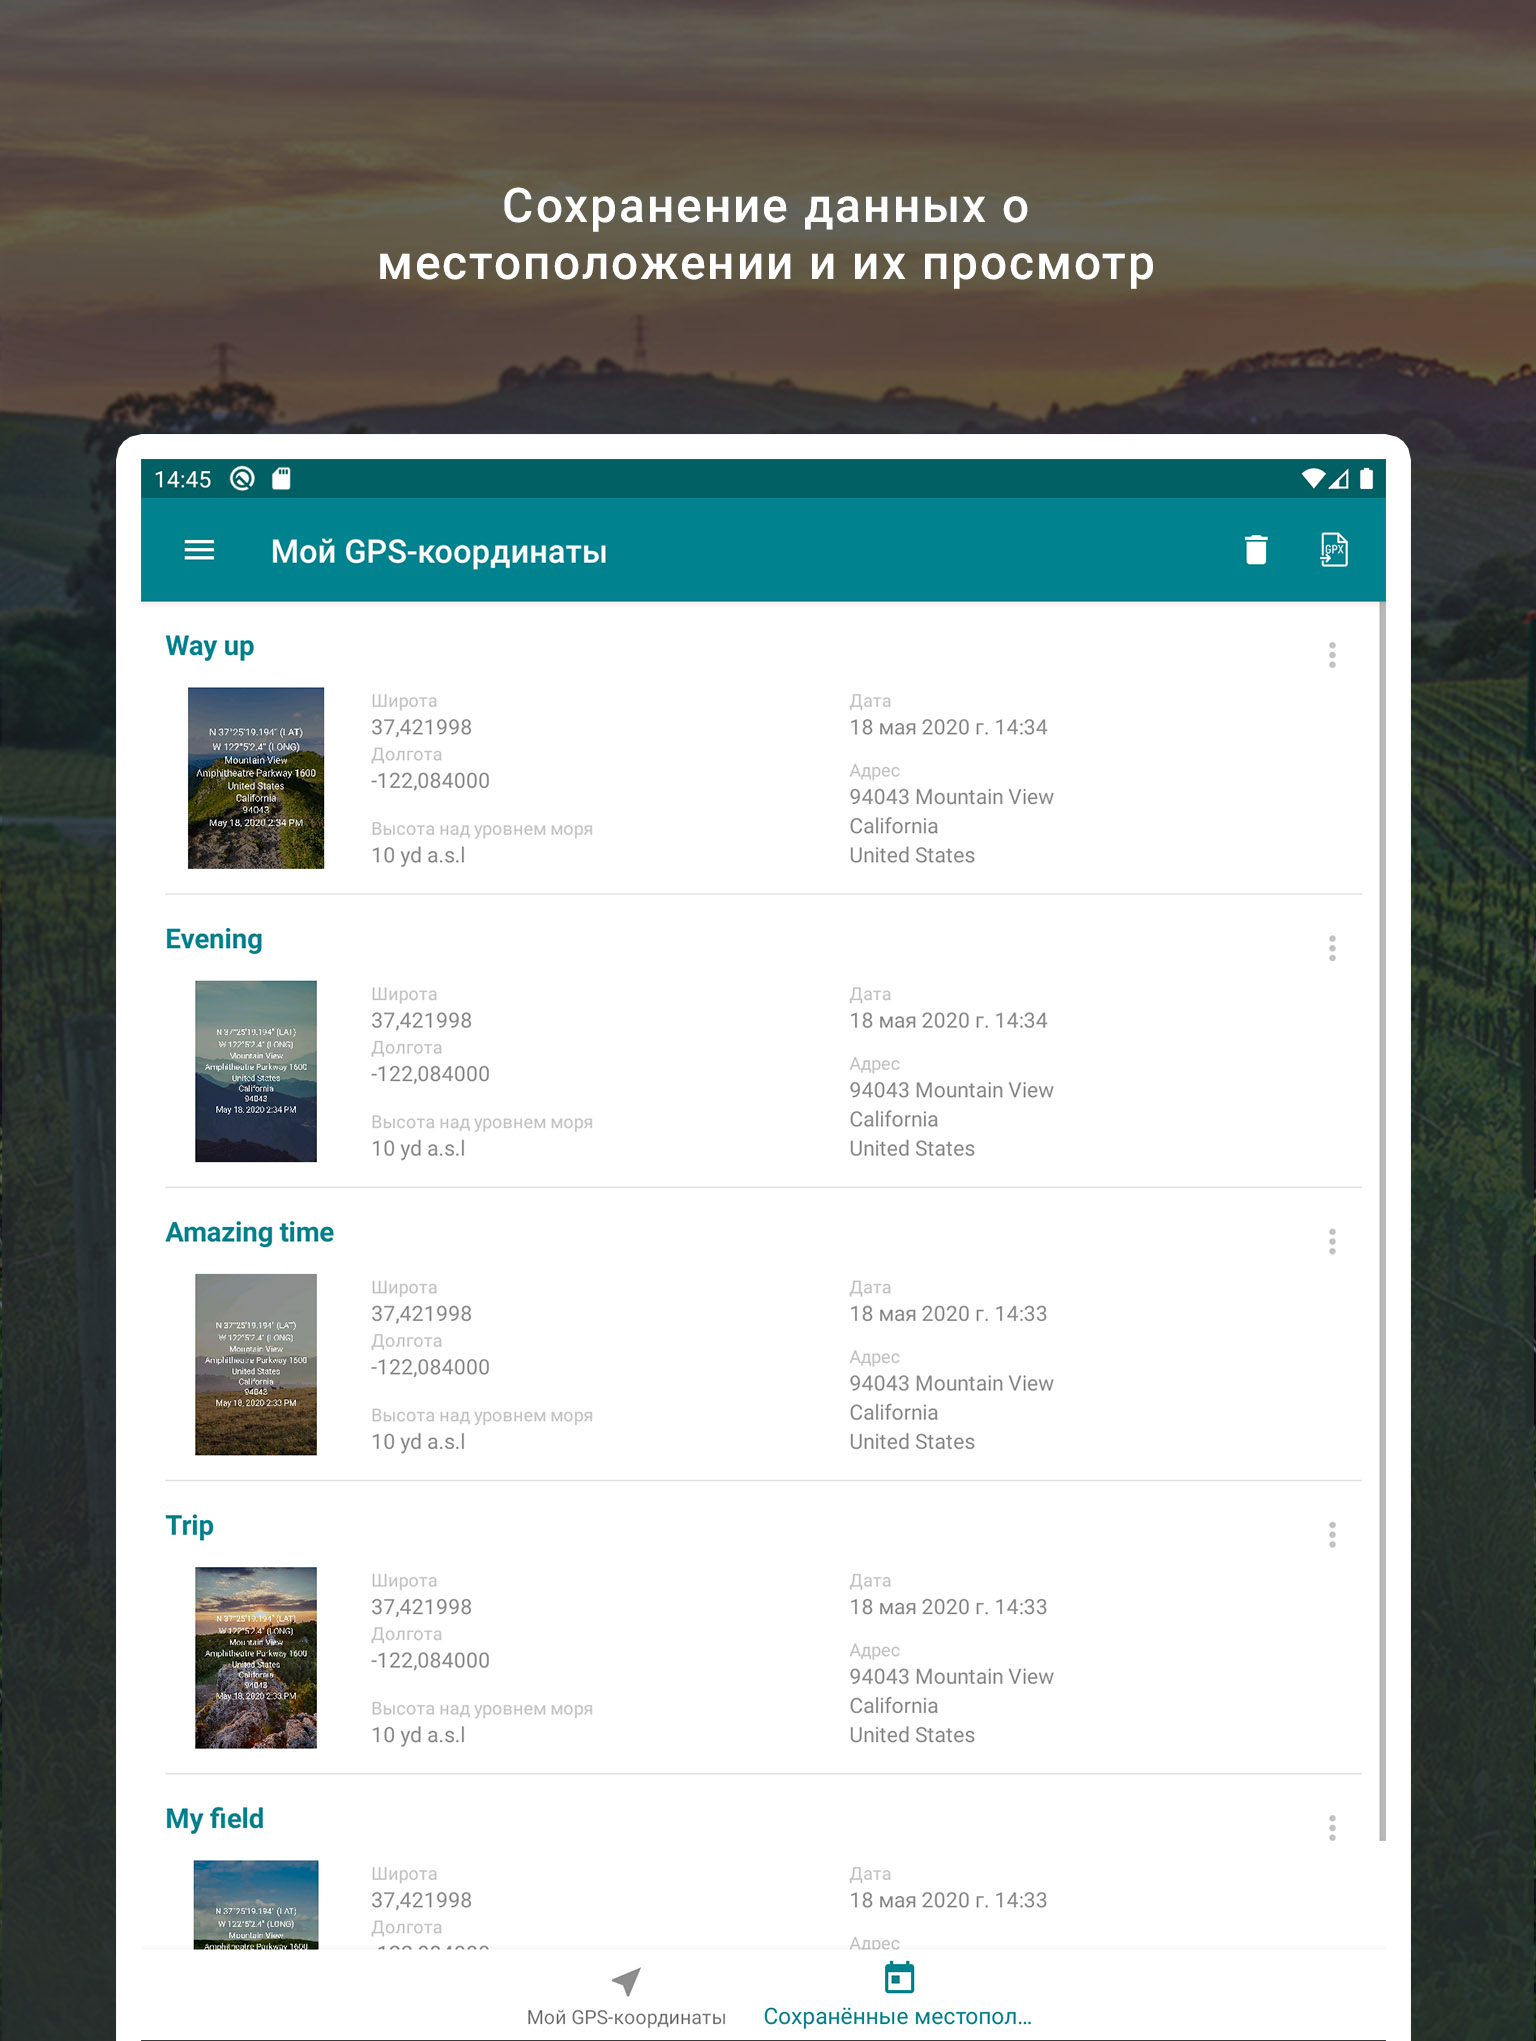The height and width of the screenshot is (2041, 1536).
Task: Open overflow menu for My field
Action: pos(1332,1828)
